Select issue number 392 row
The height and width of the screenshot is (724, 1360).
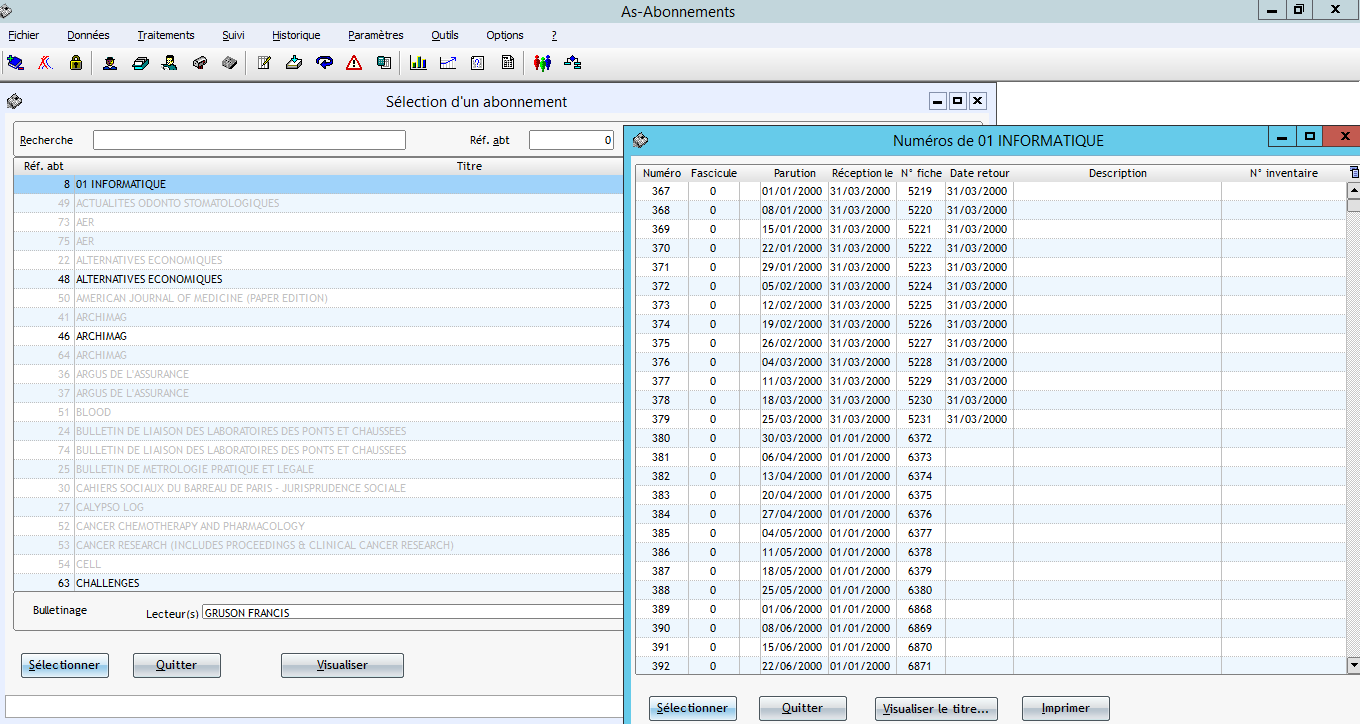[992, 666]
